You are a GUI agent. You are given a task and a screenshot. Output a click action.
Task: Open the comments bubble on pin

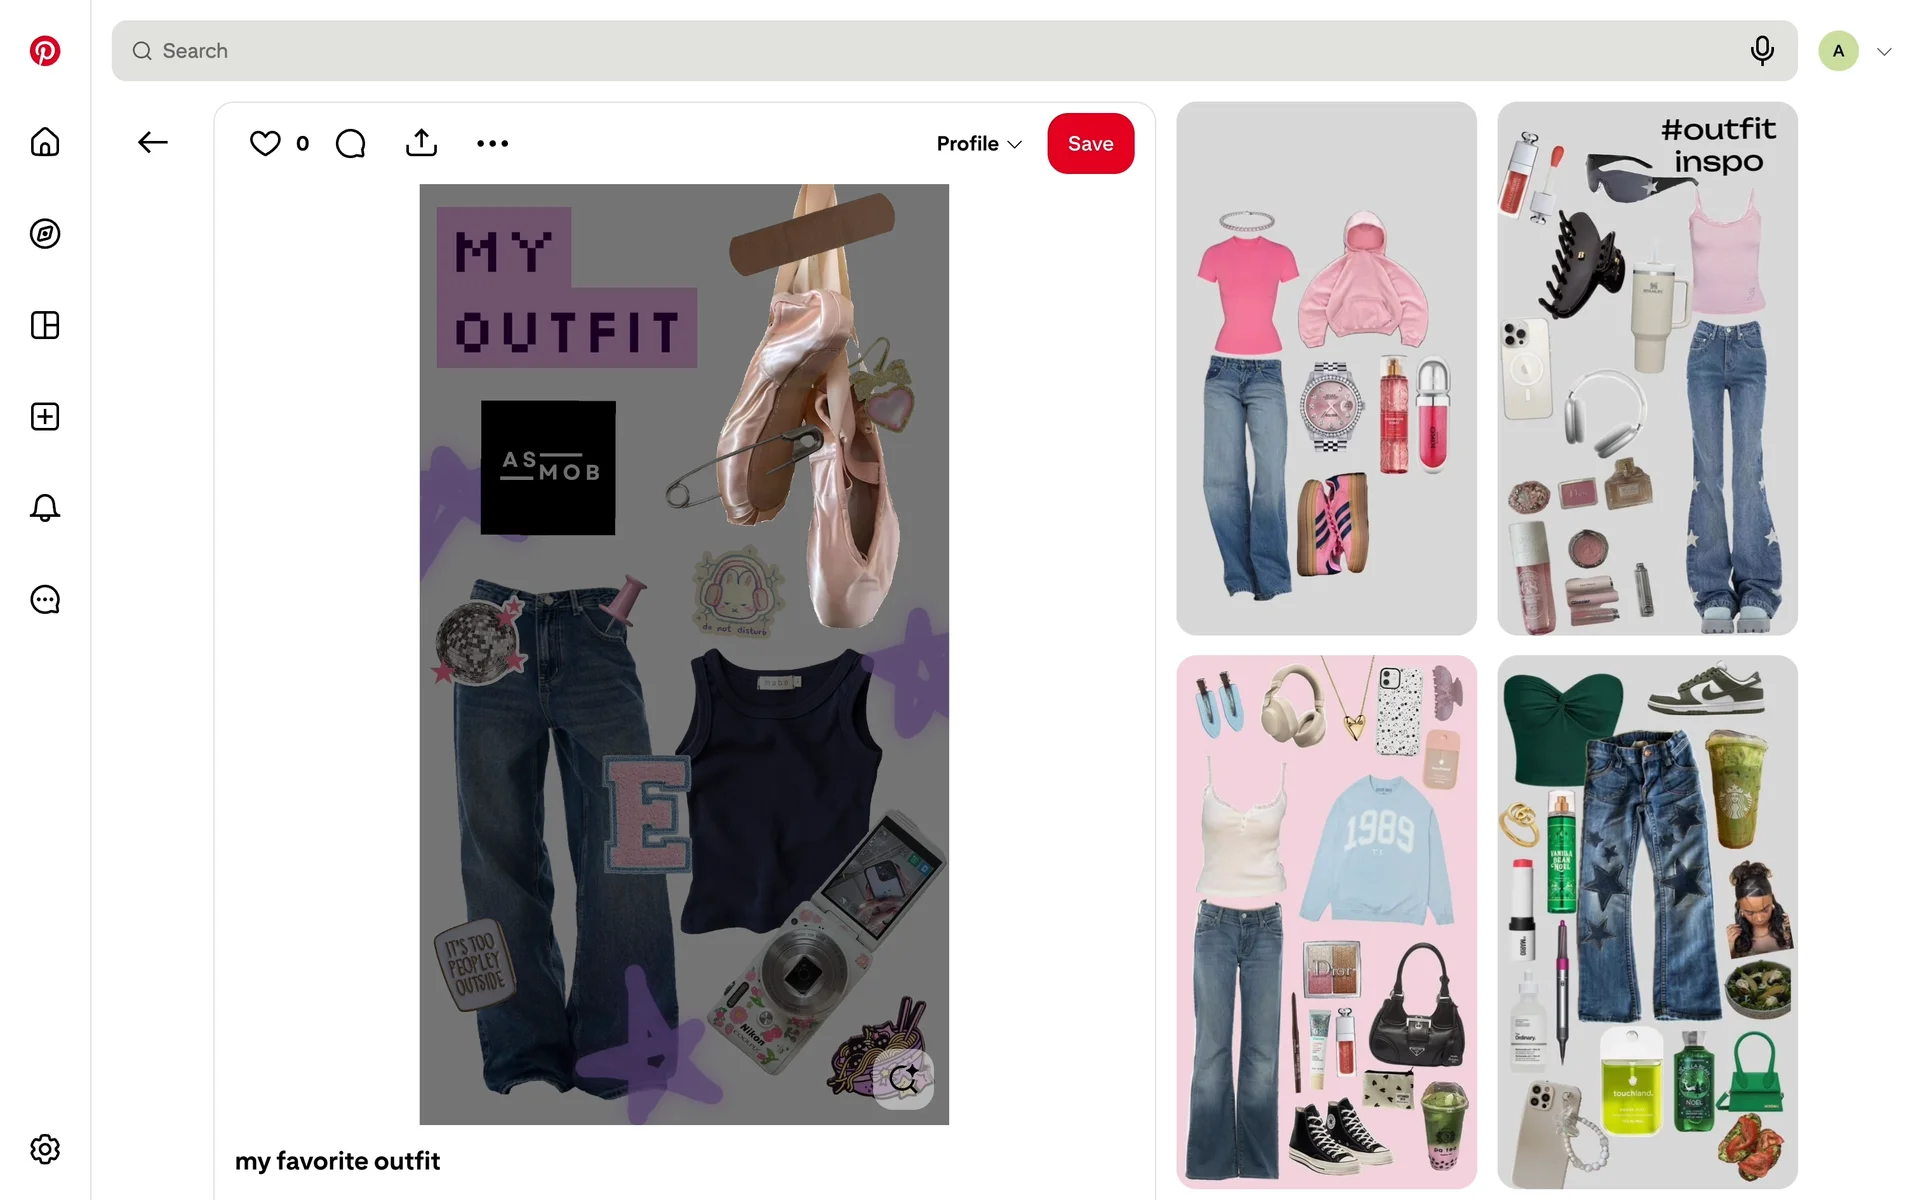pyautogui.click(x=350, y=144)
